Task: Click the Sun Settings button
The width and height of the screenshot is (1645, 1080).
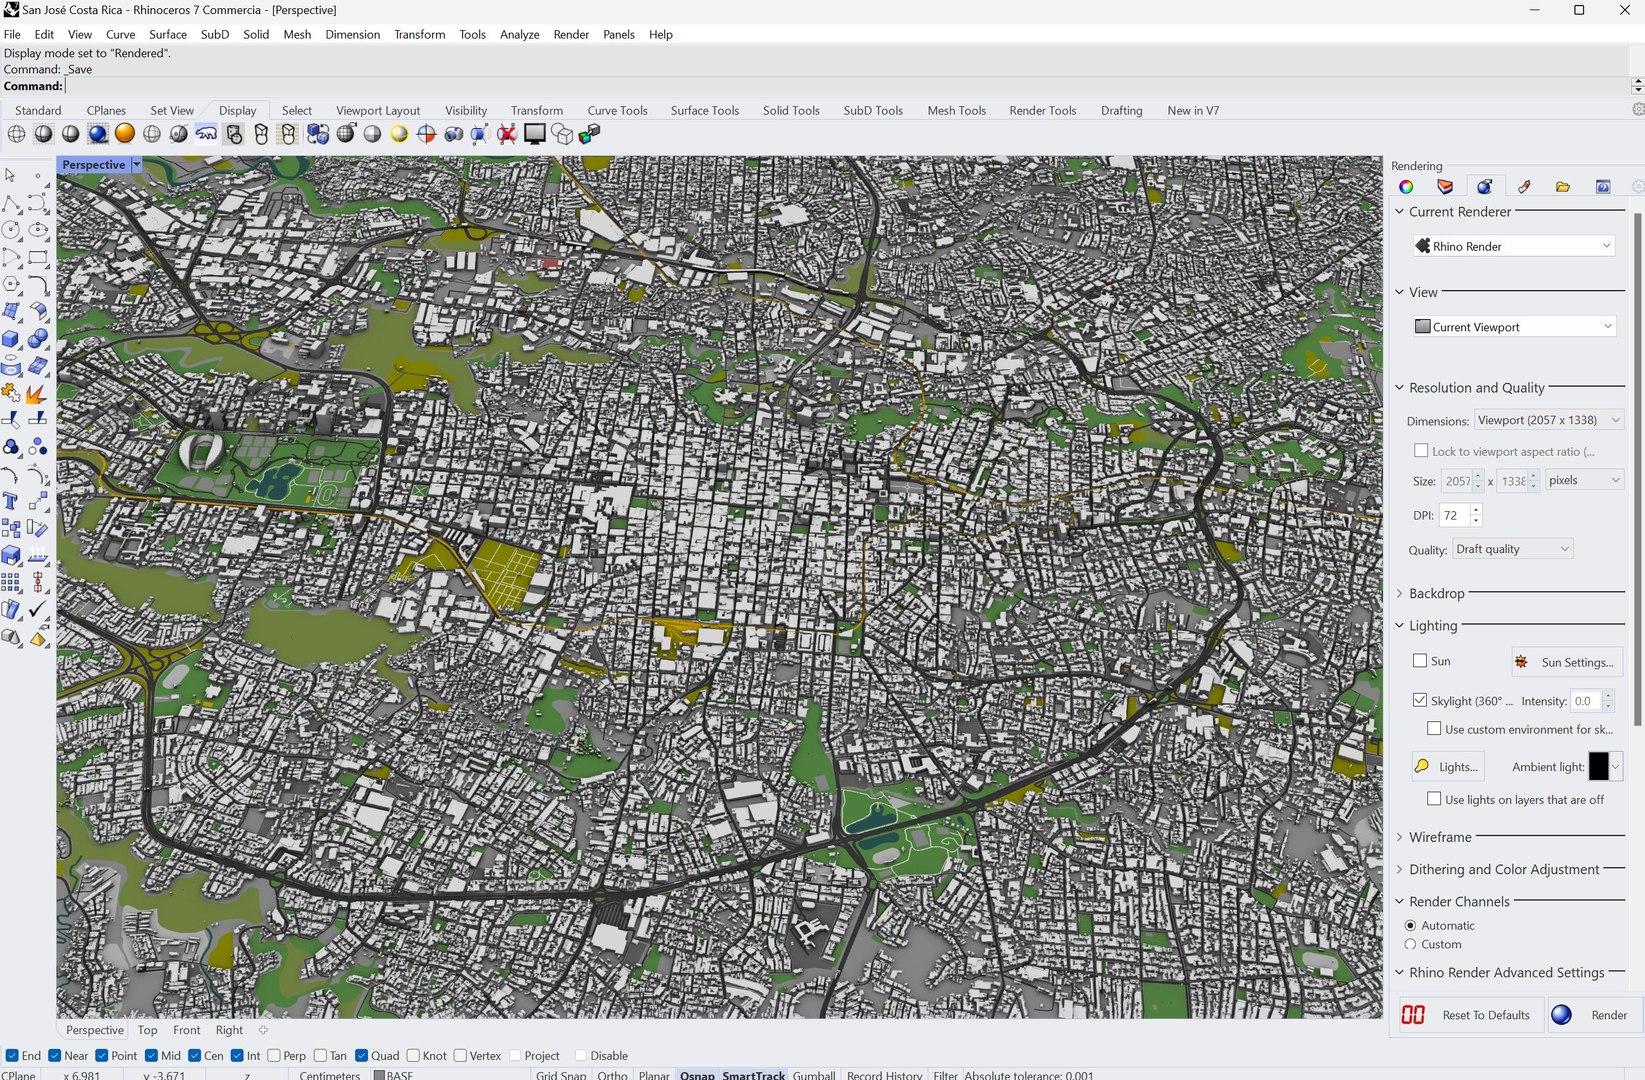Action: click(1567, 662)
